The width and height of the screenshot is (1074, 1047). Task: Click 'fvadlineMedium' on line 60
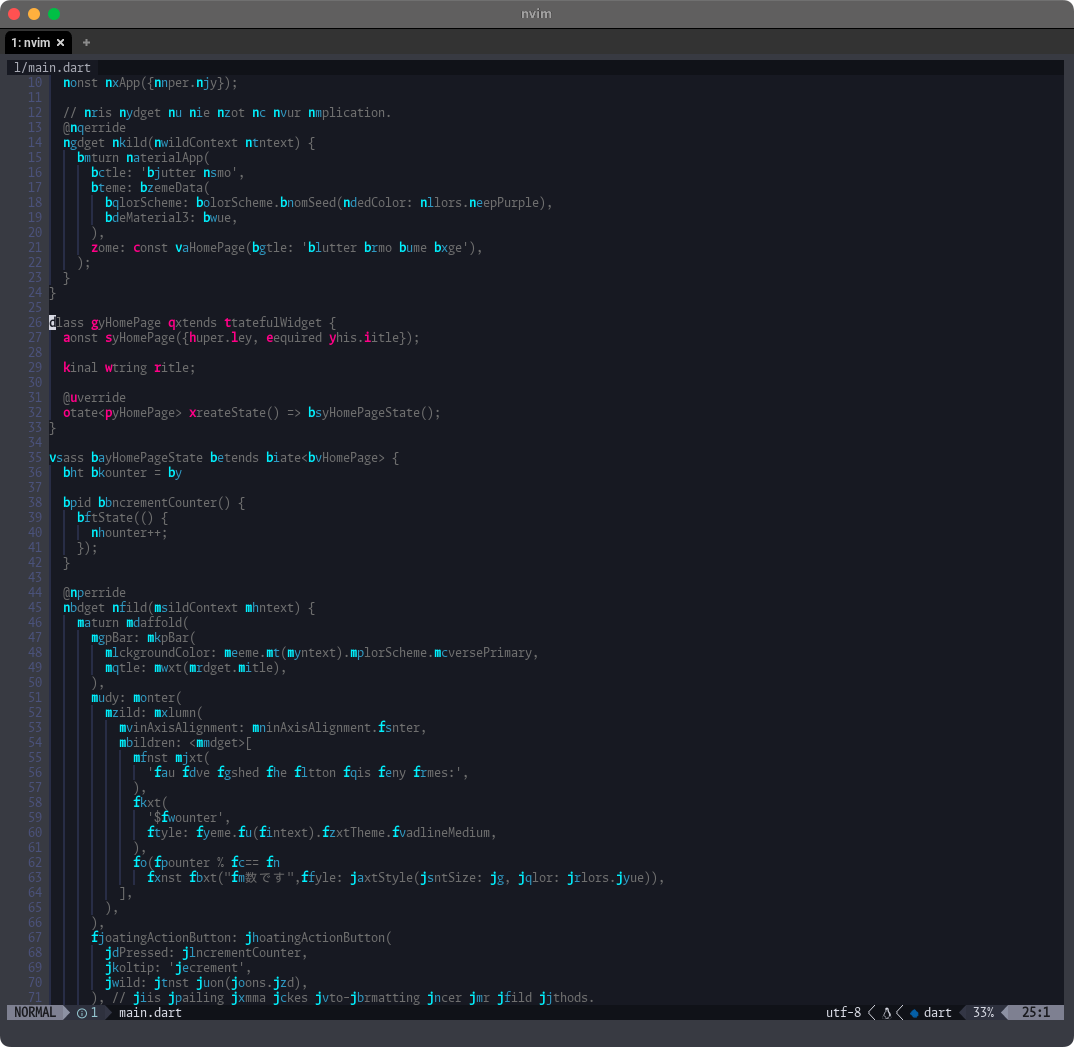pos(440,833)
